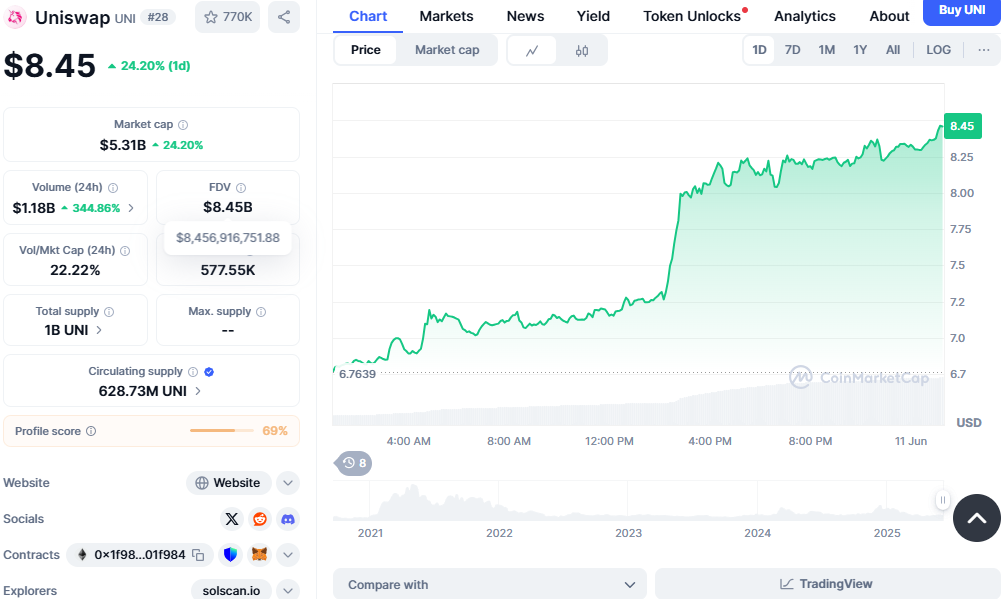Click the Uniswap unicorn logo

coord(15,17)
